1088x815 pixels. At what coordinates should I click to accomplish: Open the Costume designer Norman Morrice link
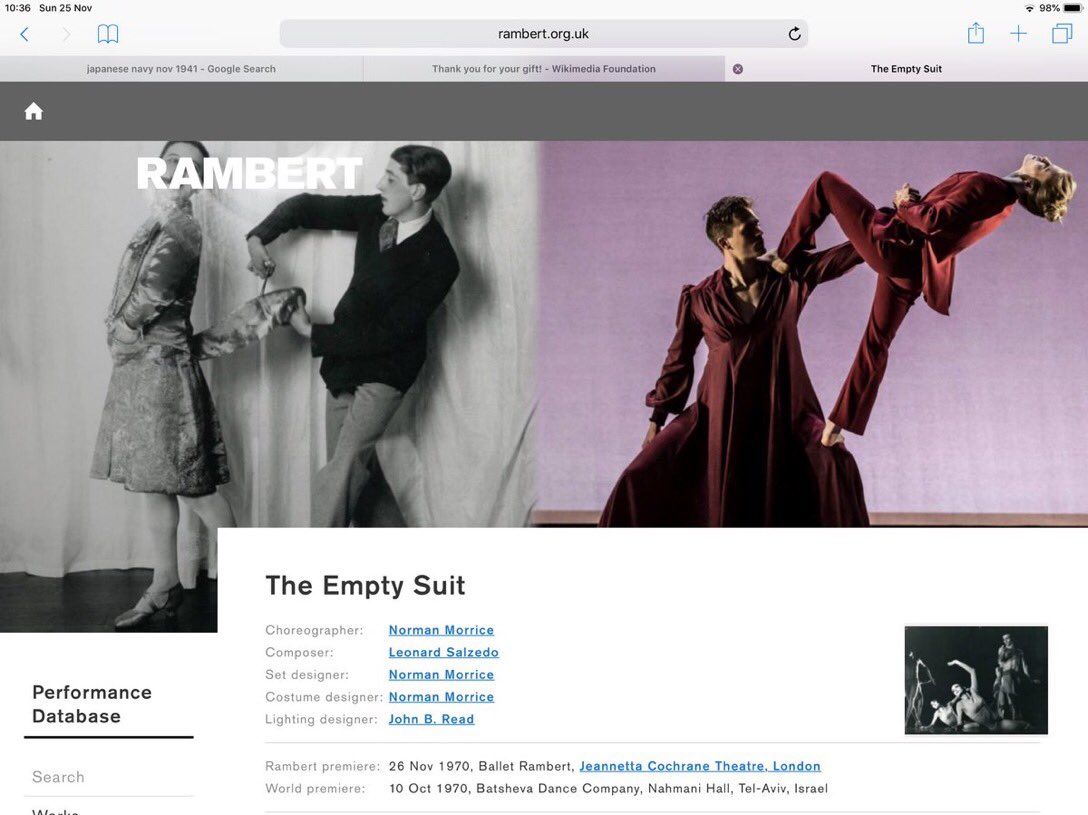pos(441,696)
